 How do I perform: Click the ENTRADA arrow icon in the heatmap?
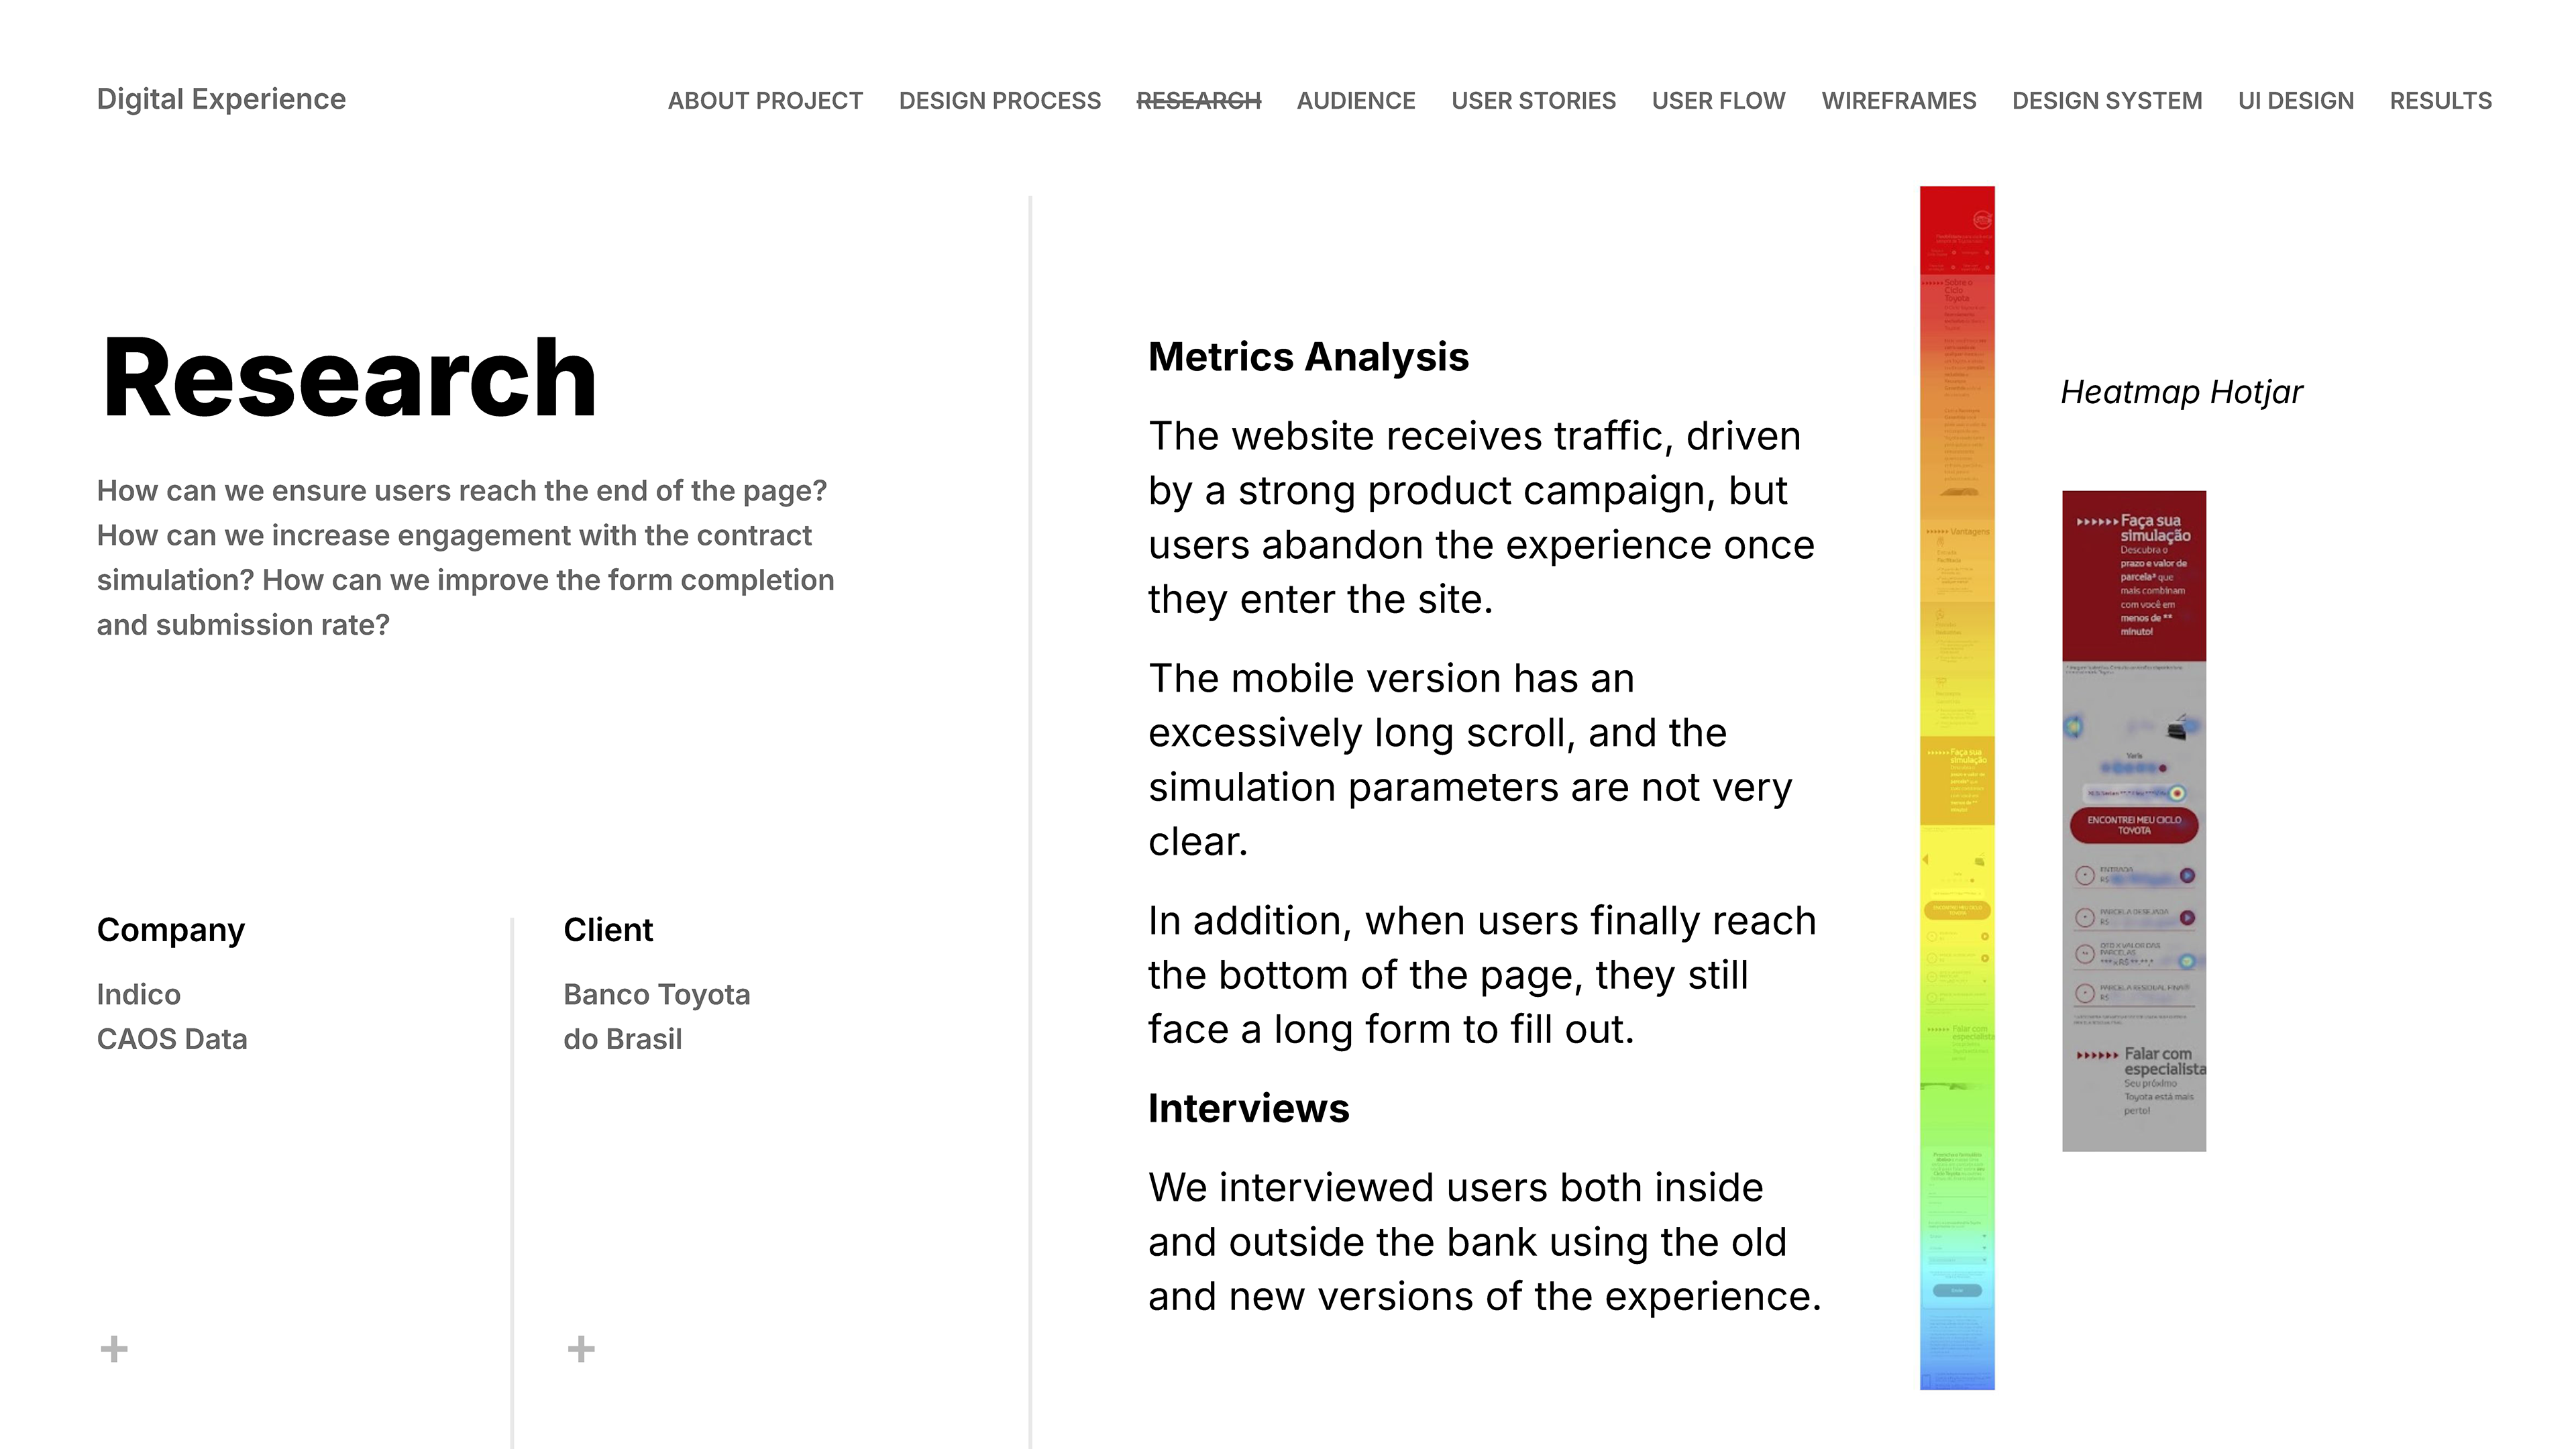pos(2187,875)
